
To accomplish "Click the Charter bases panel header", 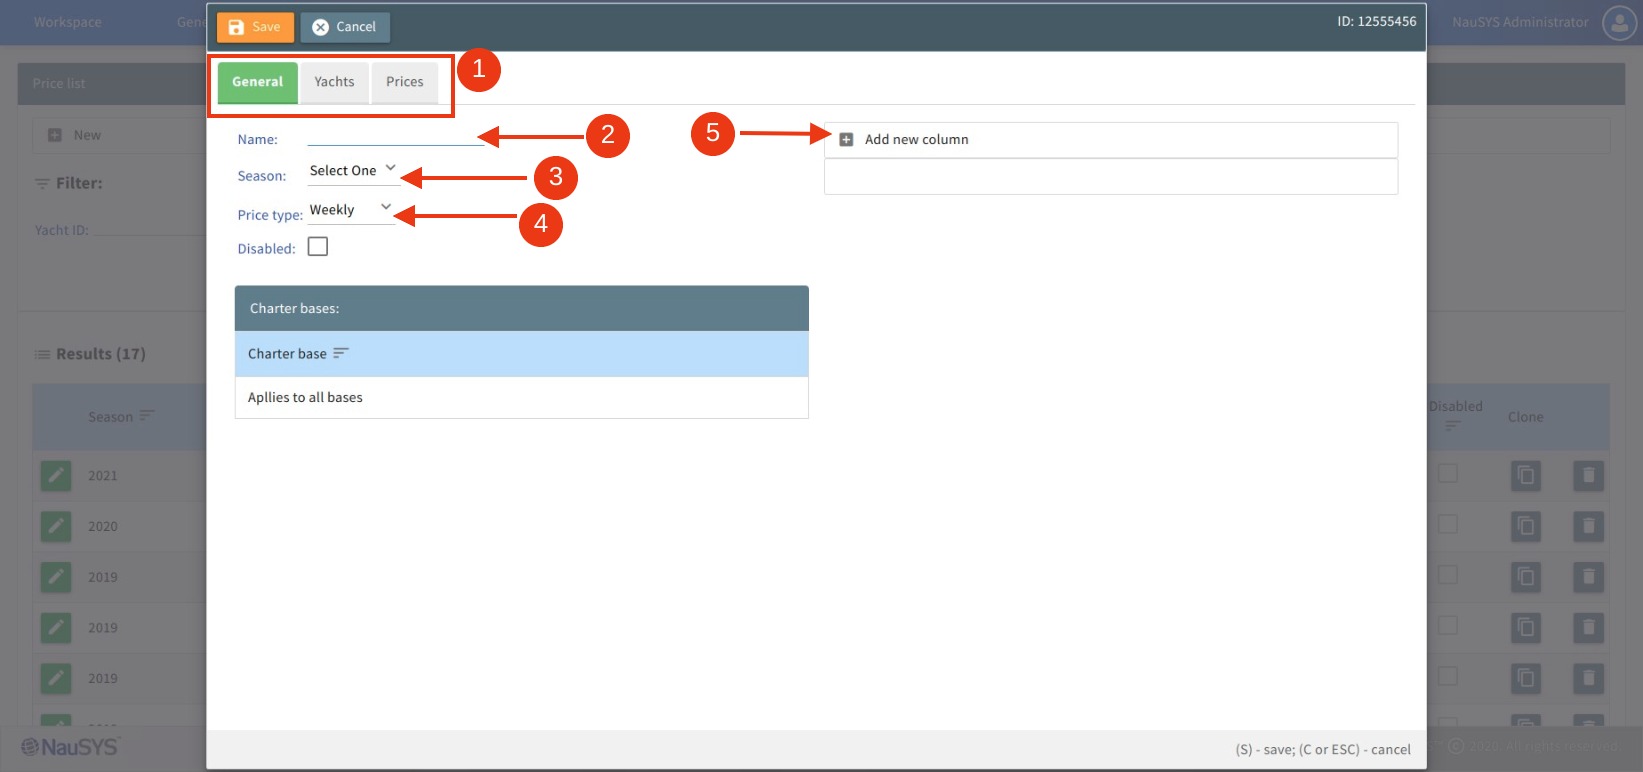I will 521,308.
